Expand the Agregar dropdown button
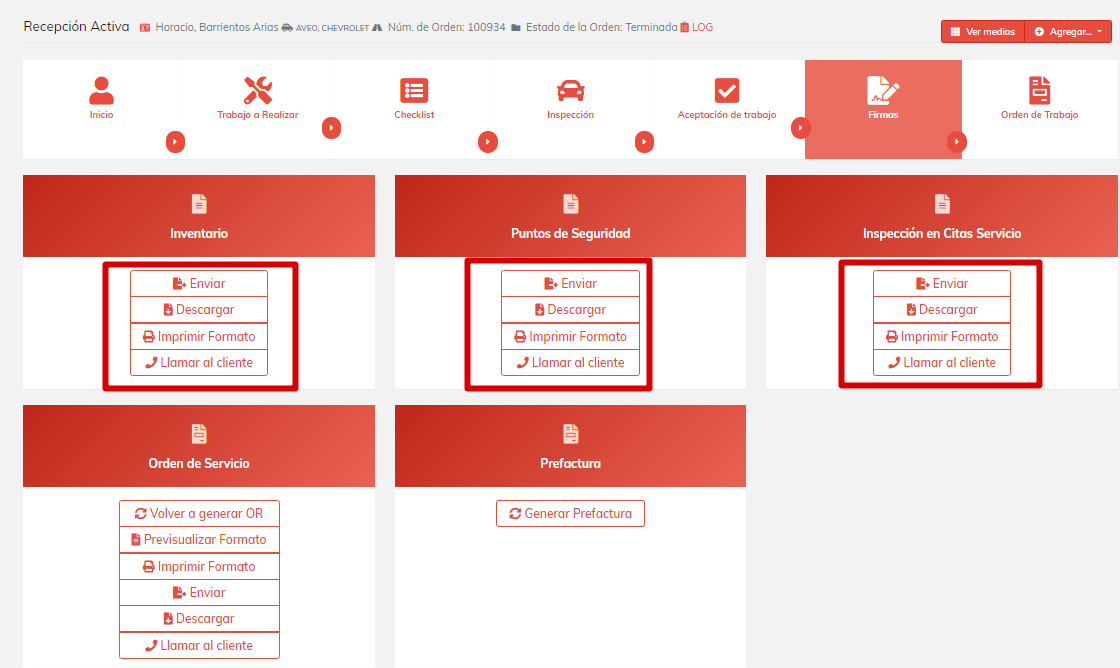The width and height of the screenshot is (1120, 668). pyautogui.click(x=1069, y=32)
